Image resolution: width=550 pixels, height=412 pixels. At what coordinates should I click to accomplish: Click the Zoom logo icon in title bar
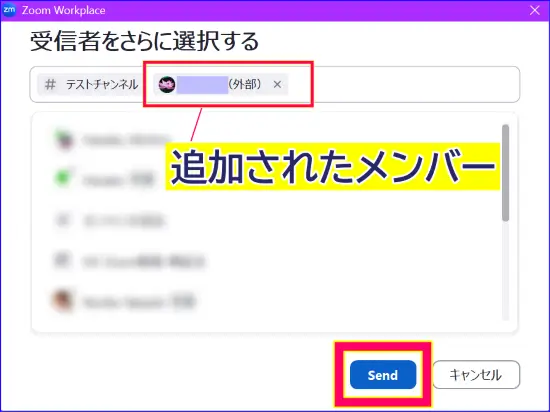click(9, 10)
